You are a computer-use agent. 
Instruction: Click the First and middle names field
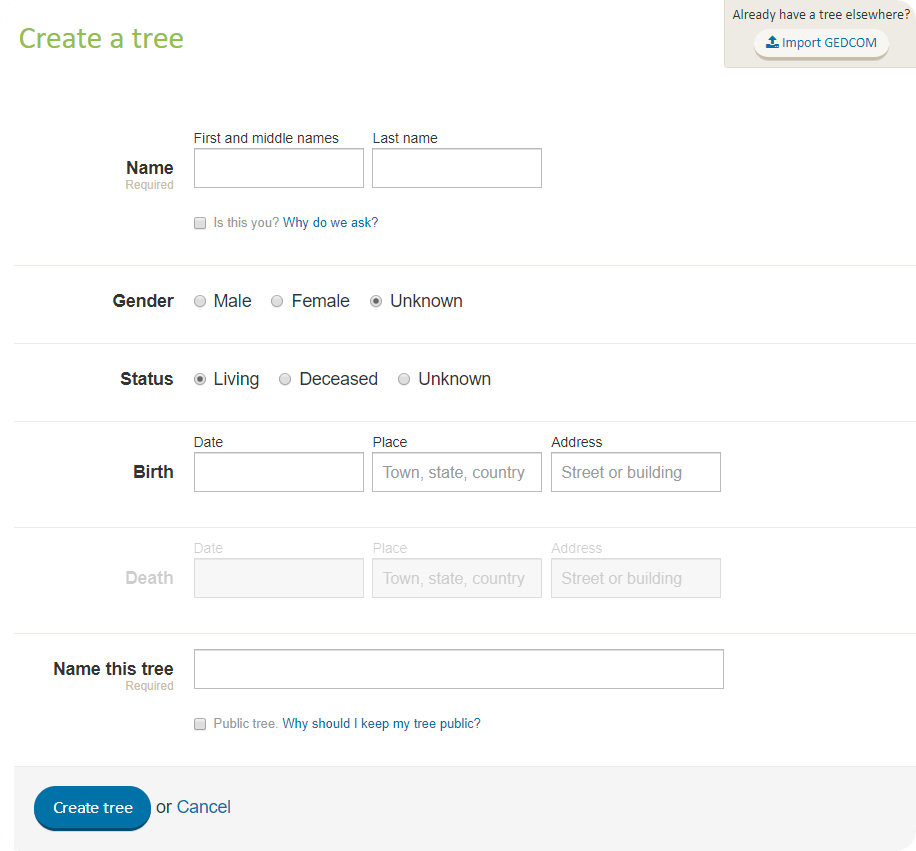tap(278, 168)
